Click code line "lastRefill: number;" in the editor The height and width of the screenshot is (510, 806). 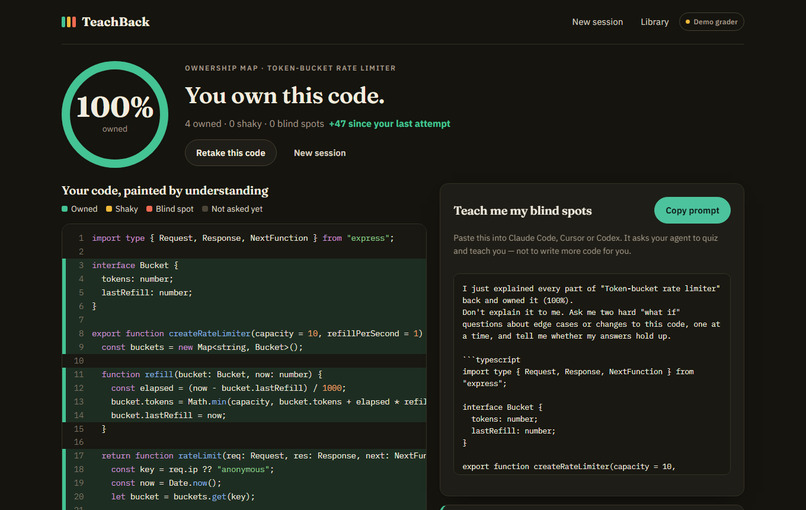point(147,293)
